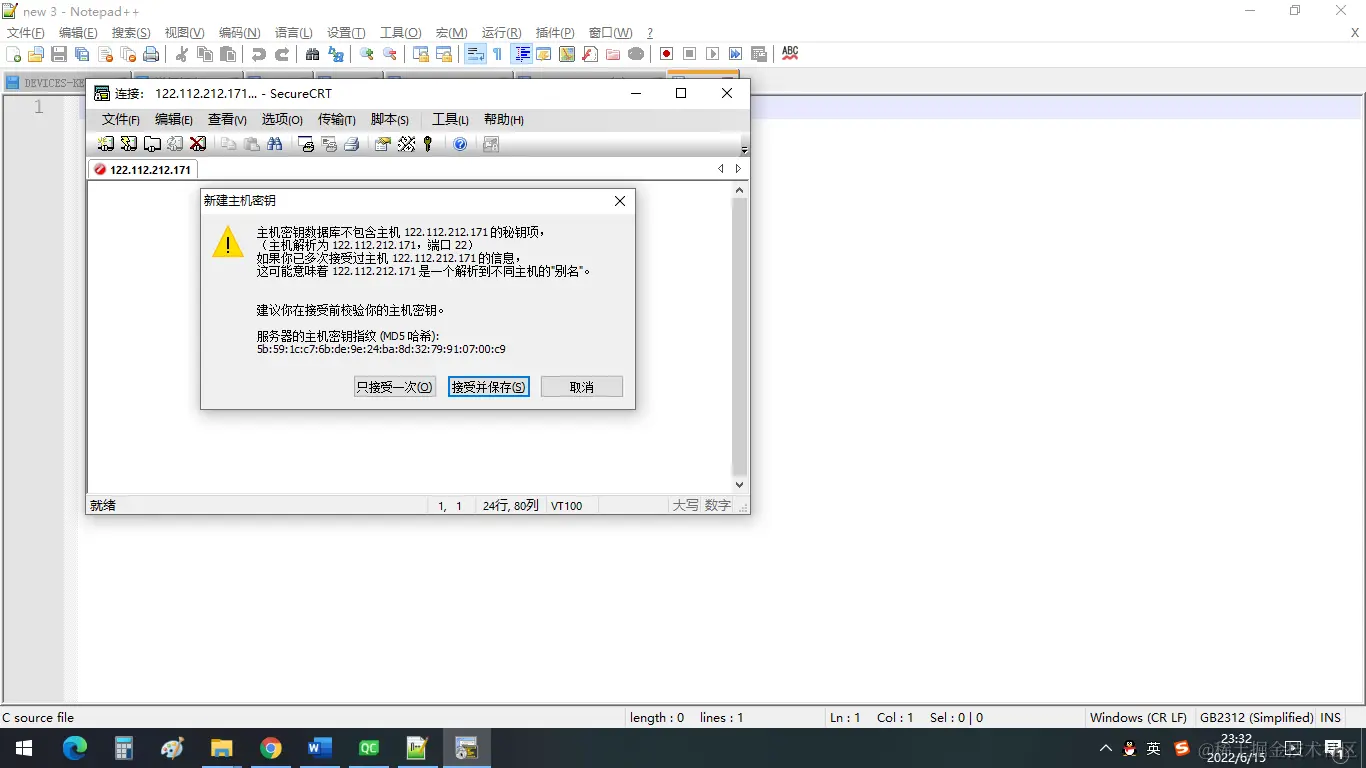Select the 122.112.212.171 session tab

(143, 170)
